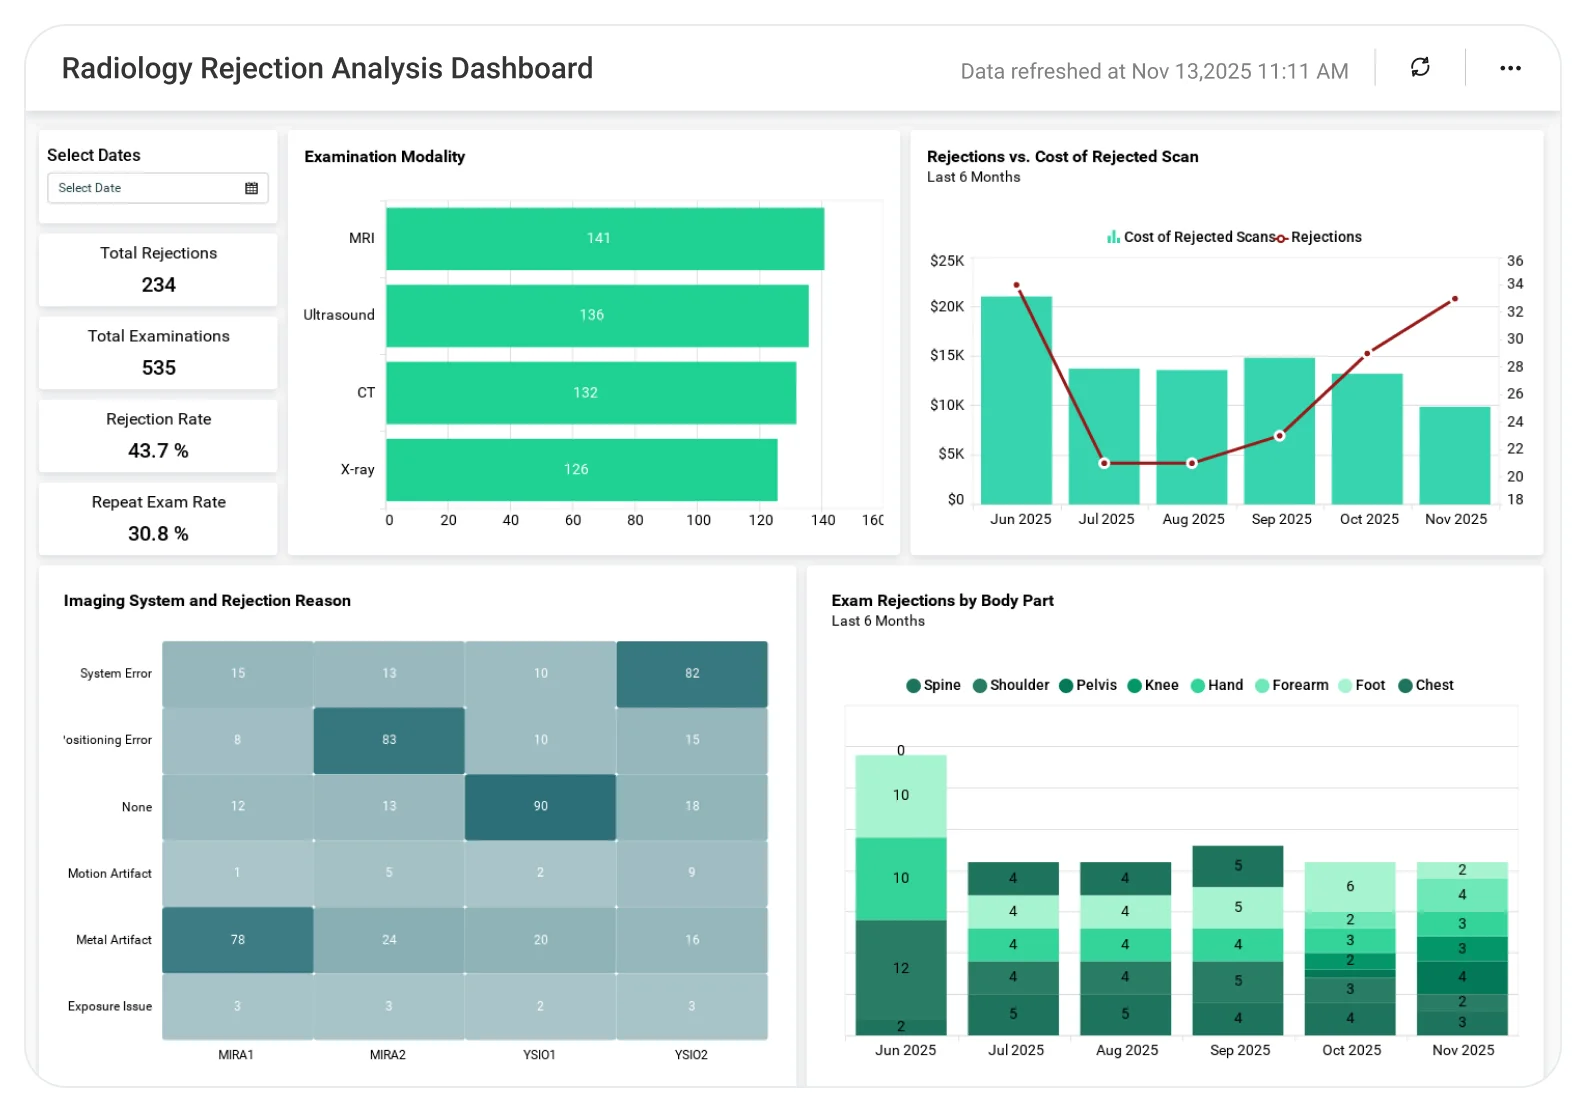
Task: Click the Motion Artifact row label
Action: point(110,874)
